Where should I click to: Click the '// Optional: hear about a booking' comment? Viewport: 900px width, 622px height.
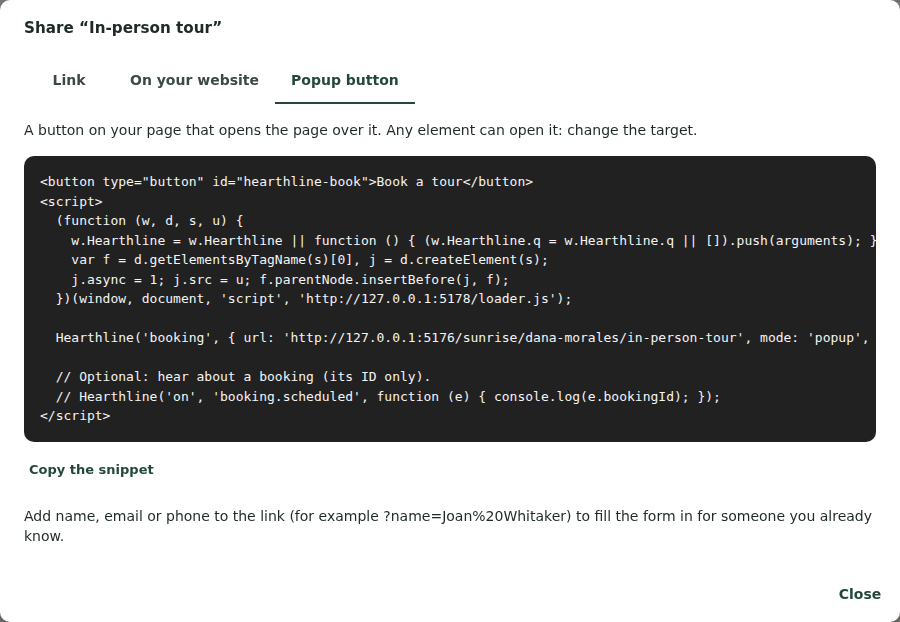point(243,377)
